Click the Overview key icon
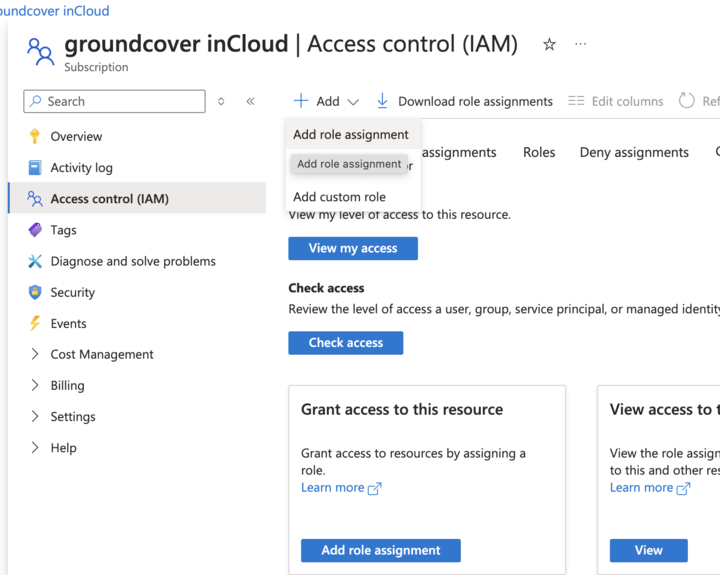 [x=35, y=137]
